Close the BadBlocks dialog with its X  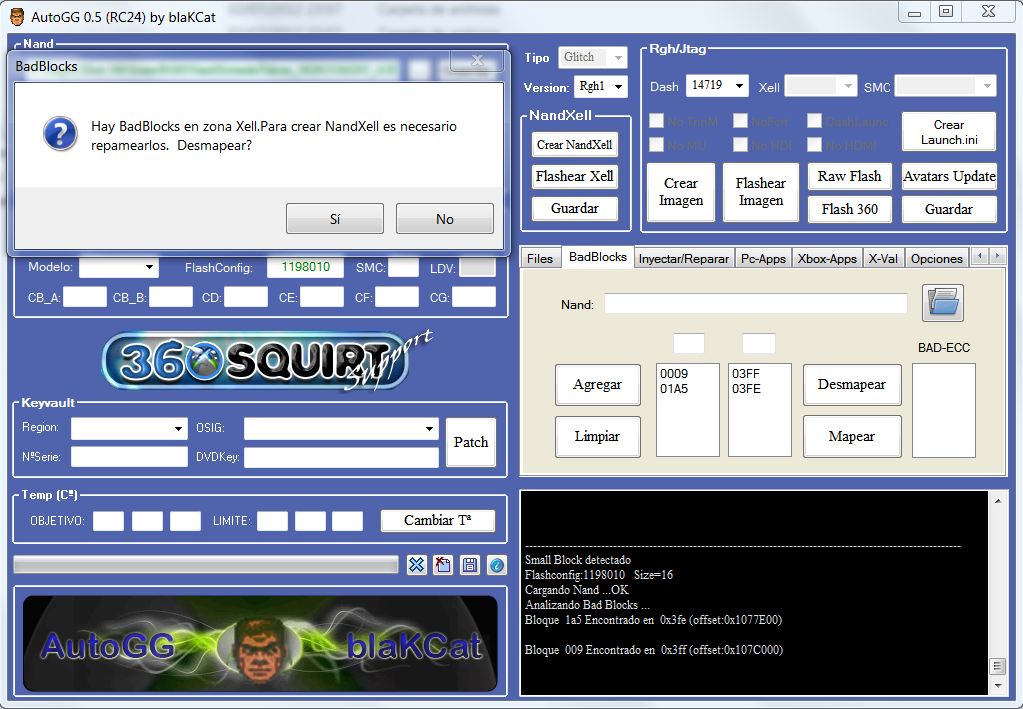coord(477,61)
